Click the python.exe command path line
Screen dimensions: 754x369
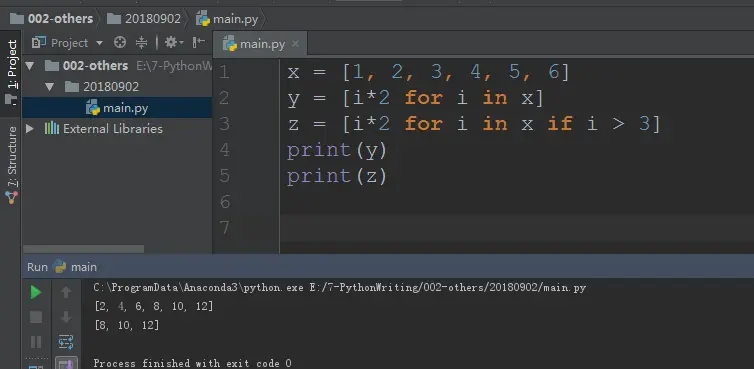pyautogui.click(x=339, y=288)
